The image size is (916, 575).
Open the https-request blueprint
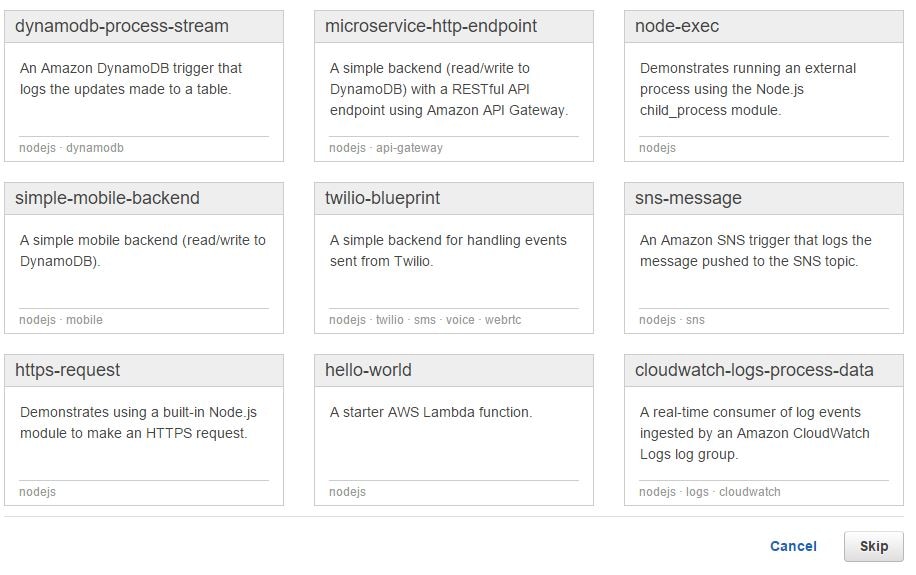[x=67, y=370]
